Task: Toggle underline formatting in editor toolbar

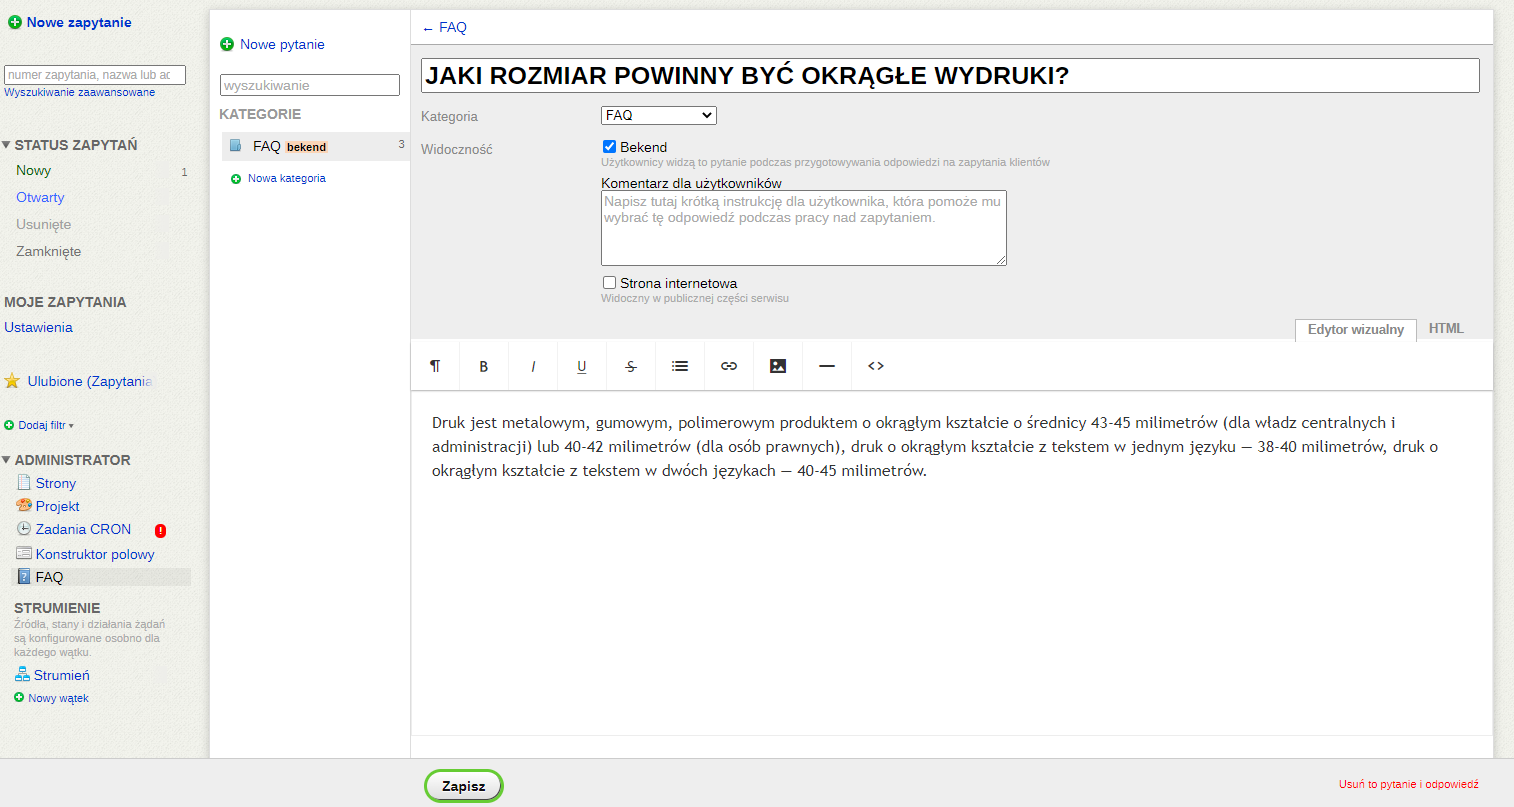Action: (x=582, y=366)
